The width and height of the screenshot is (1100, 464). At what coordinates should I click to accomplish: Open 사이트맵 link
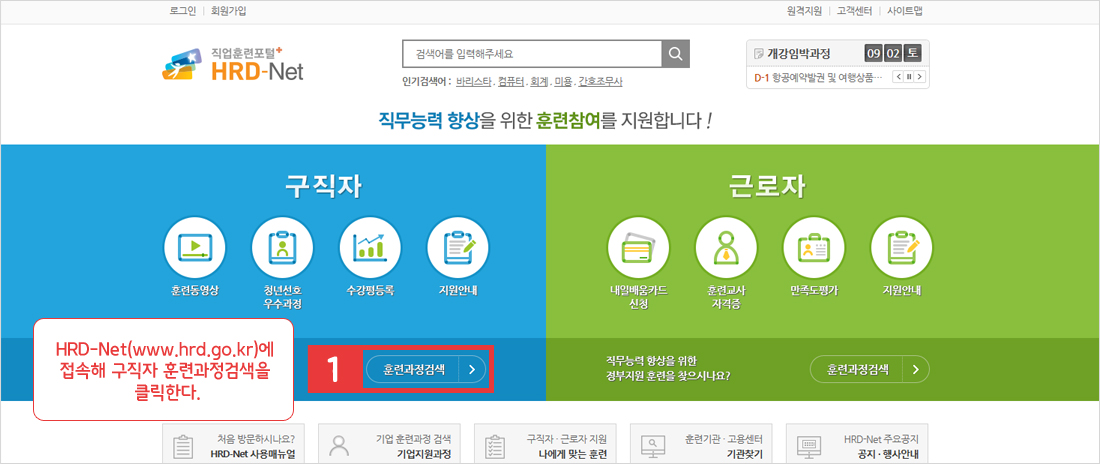pos(904,11)
